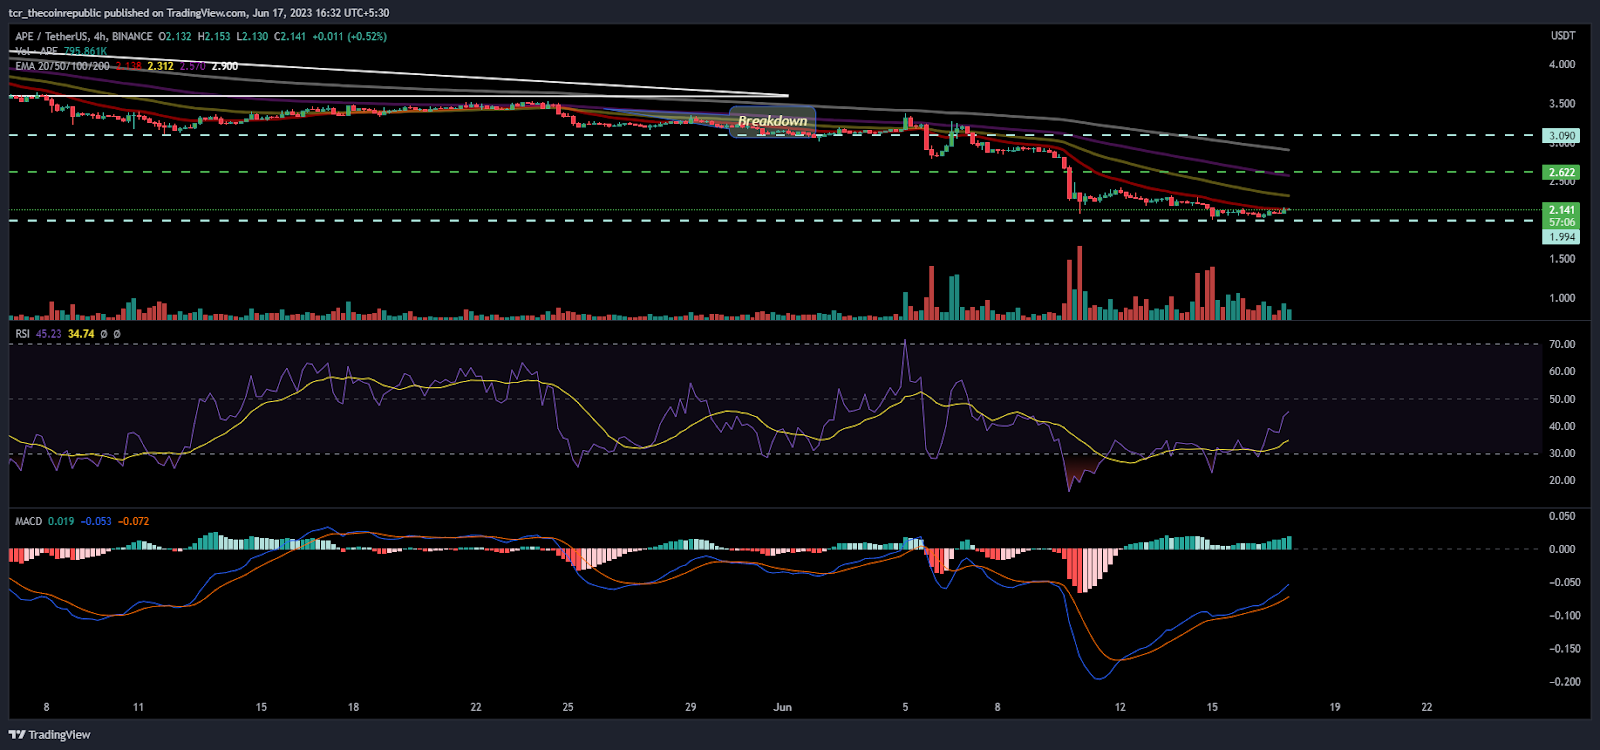Image resolution: width=1600 pixels, height=750 pixels.
Task: Click the MACD scale value 0.000
Action: (1562, 549)
